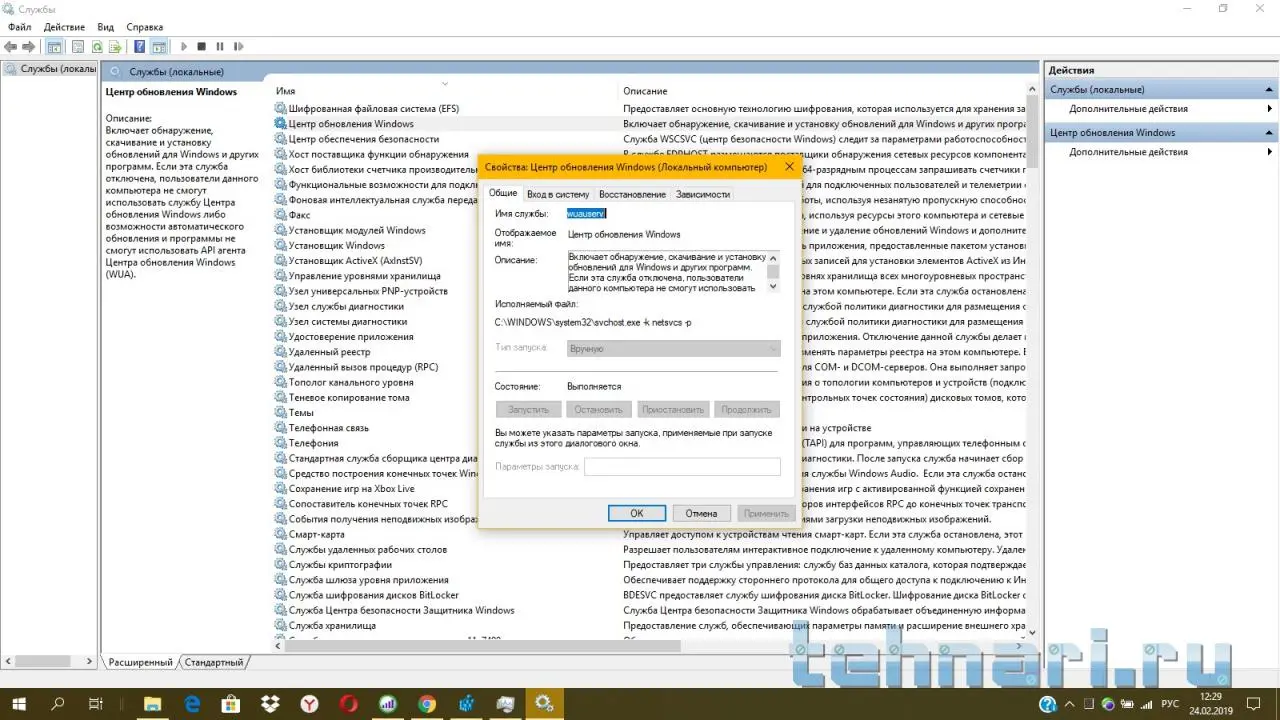Open the Тип запуска dropdown
The image size is (1280, 720).
673,348
